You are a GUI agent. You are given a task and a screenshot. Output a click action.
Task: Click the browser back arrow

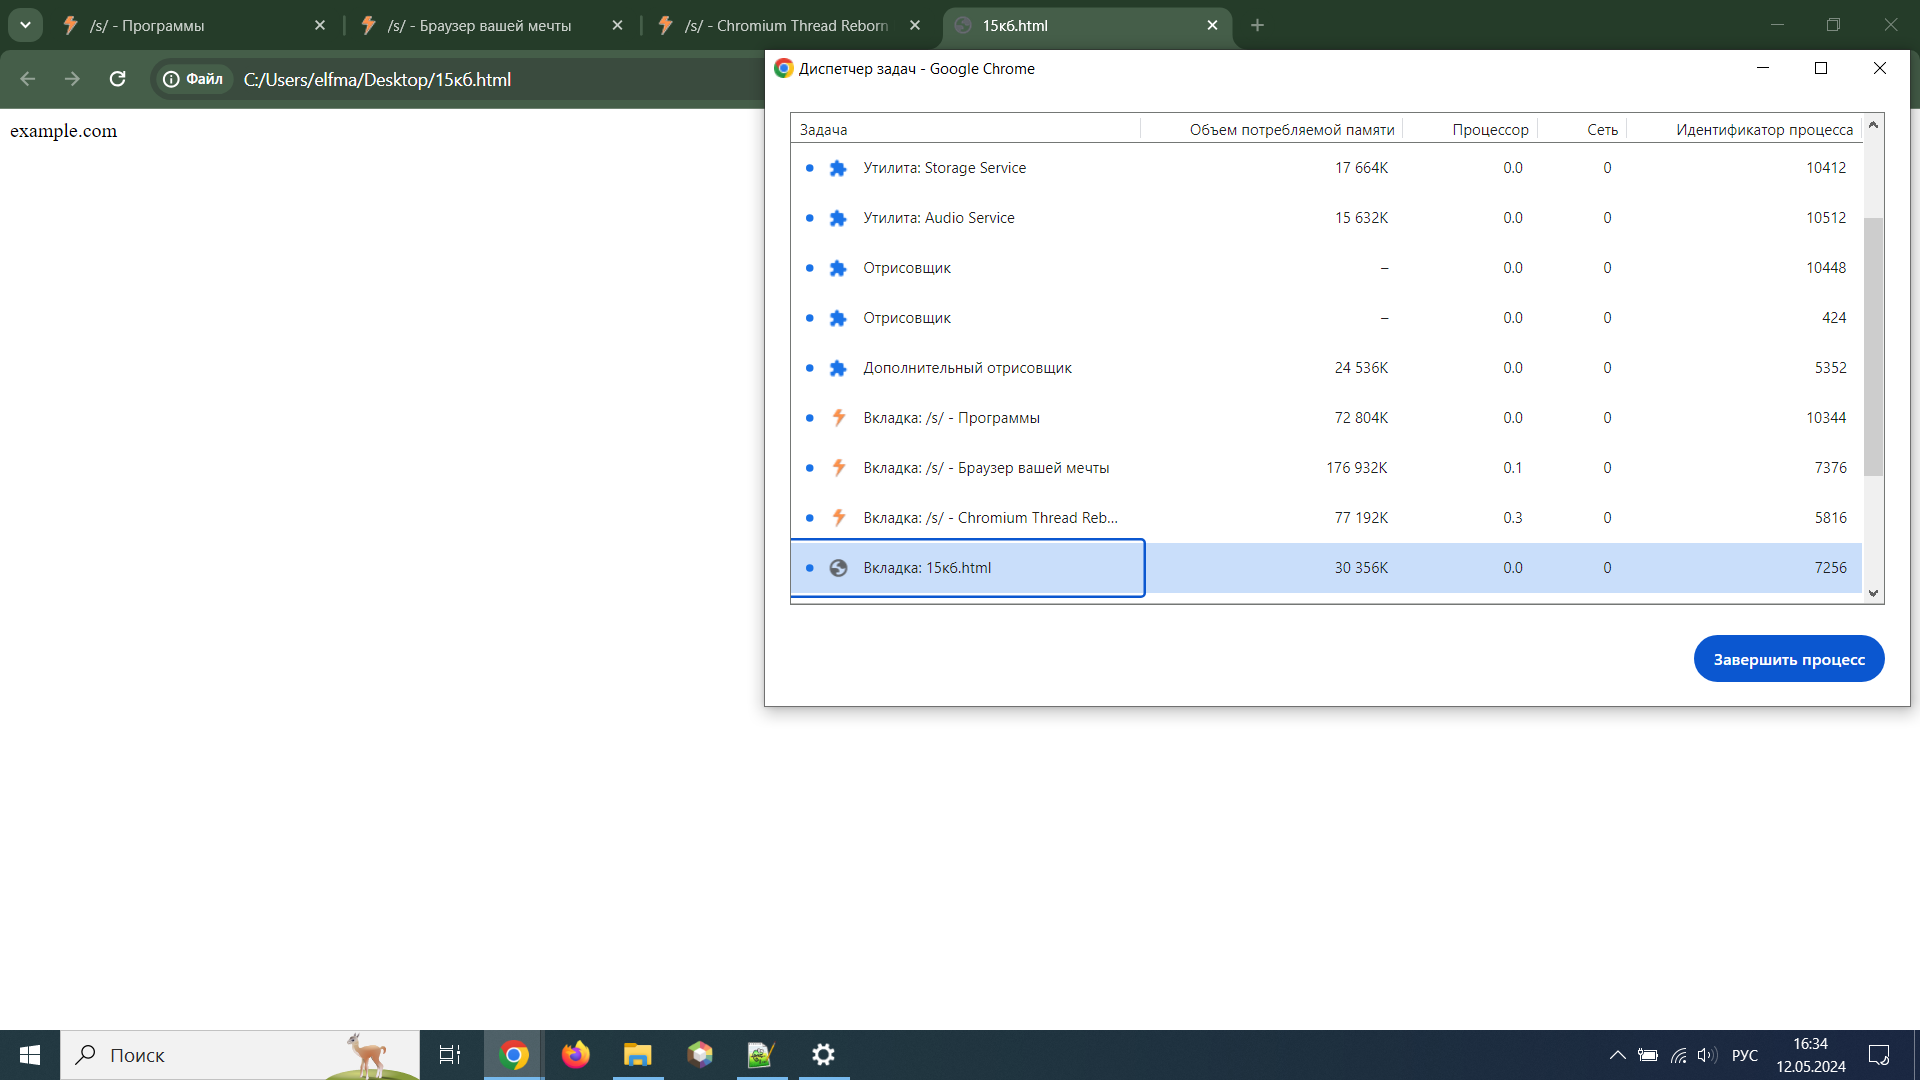click(28, 79)
